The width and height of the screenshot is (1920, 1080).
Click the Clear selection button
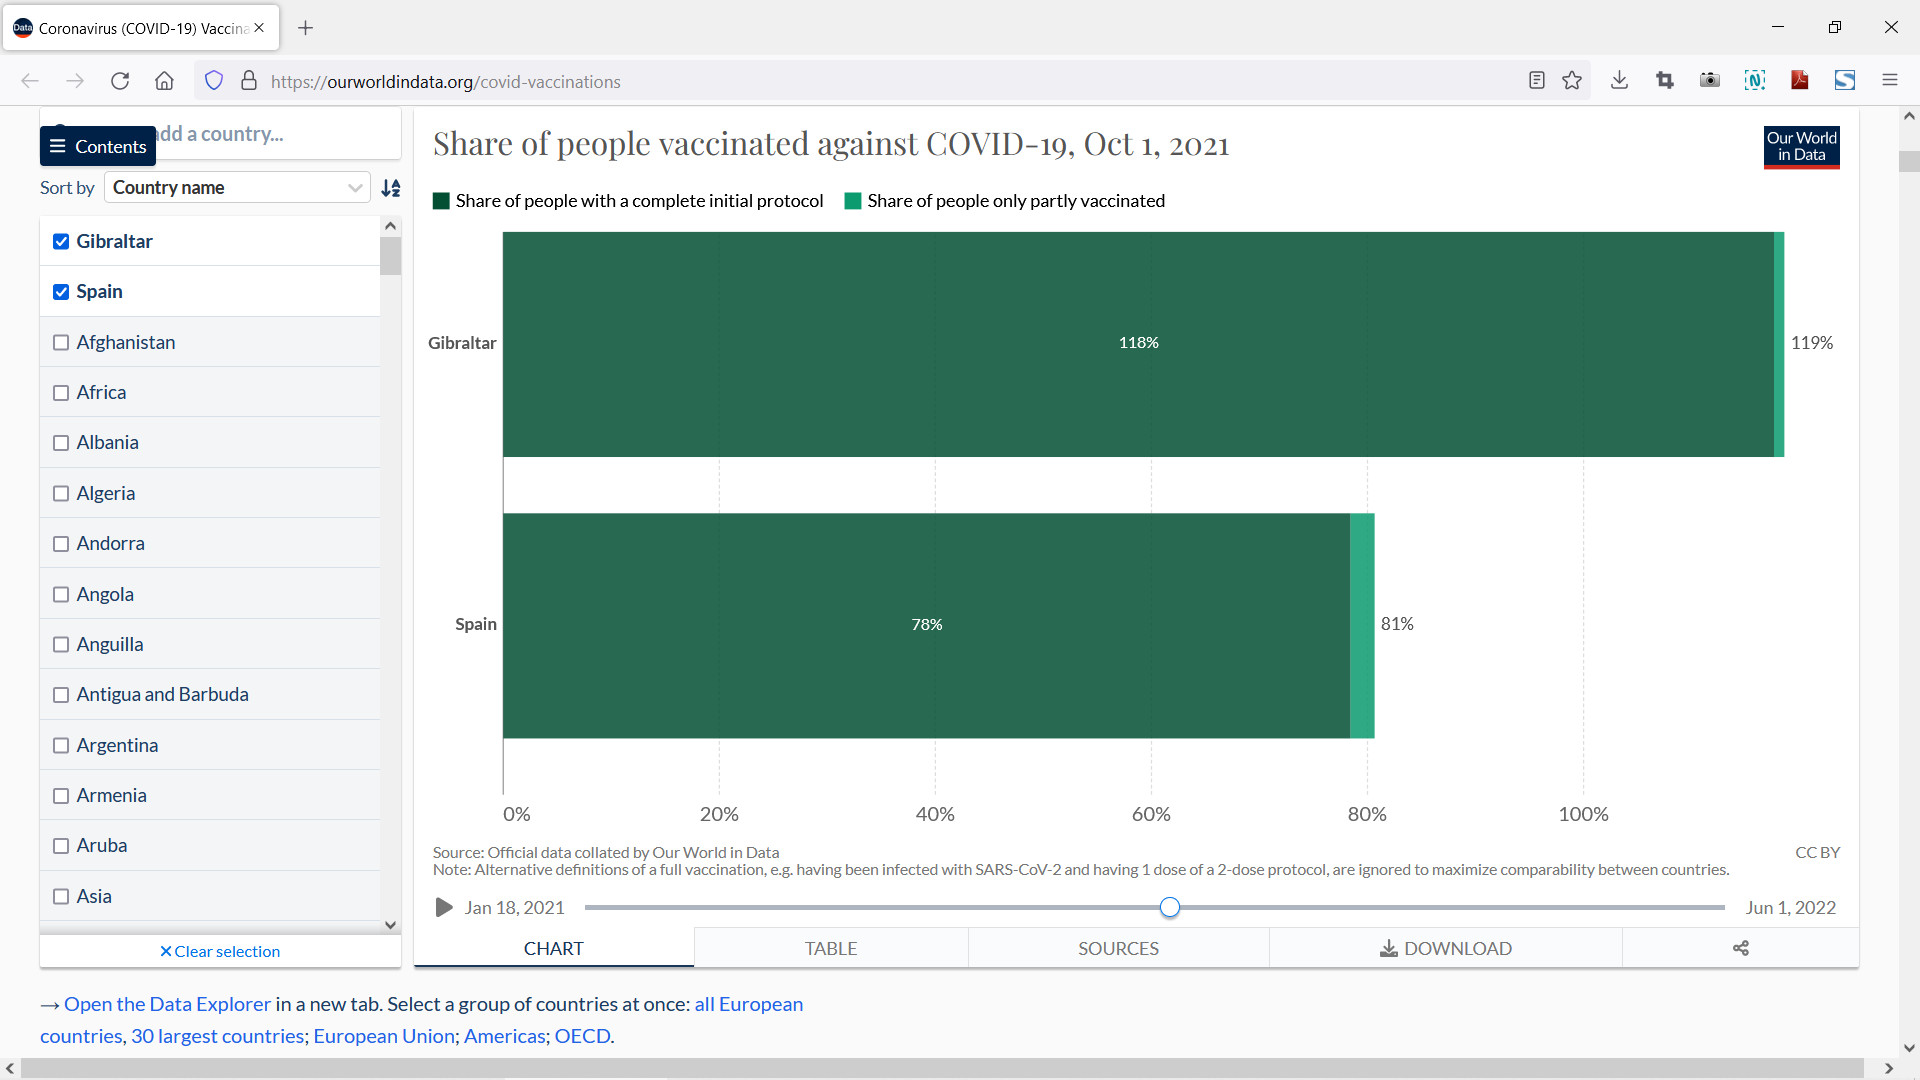coord(220,951)
